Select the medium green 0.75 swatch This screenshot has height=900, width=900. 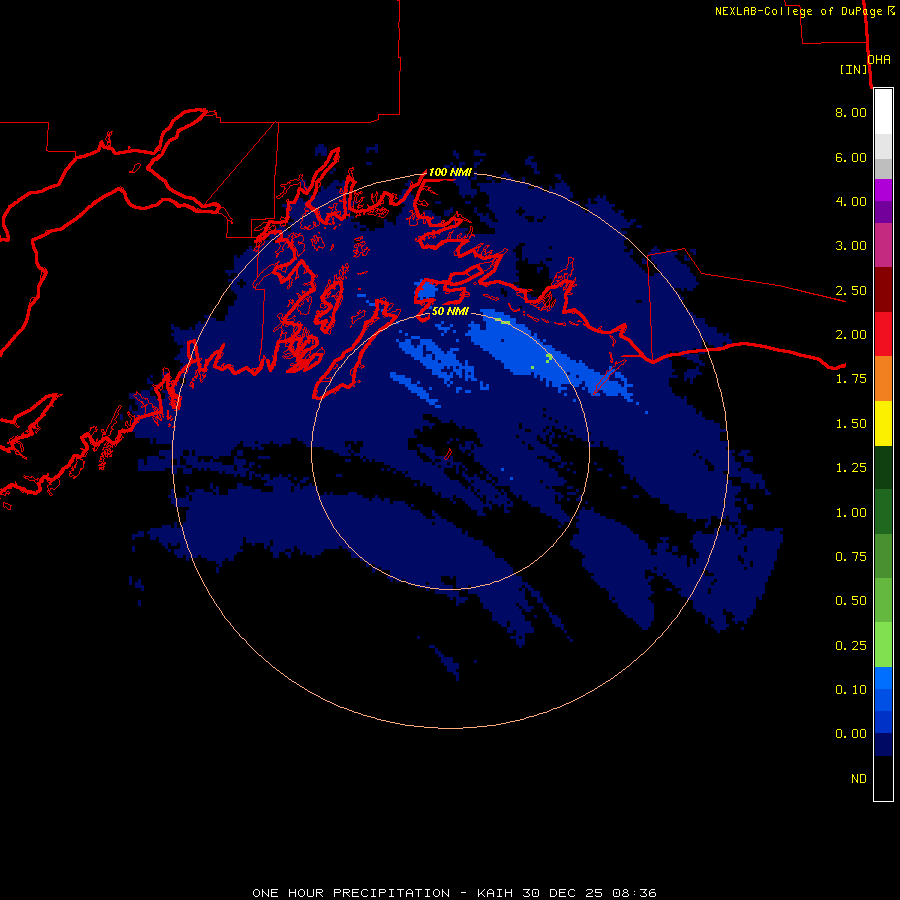(883, 556)
